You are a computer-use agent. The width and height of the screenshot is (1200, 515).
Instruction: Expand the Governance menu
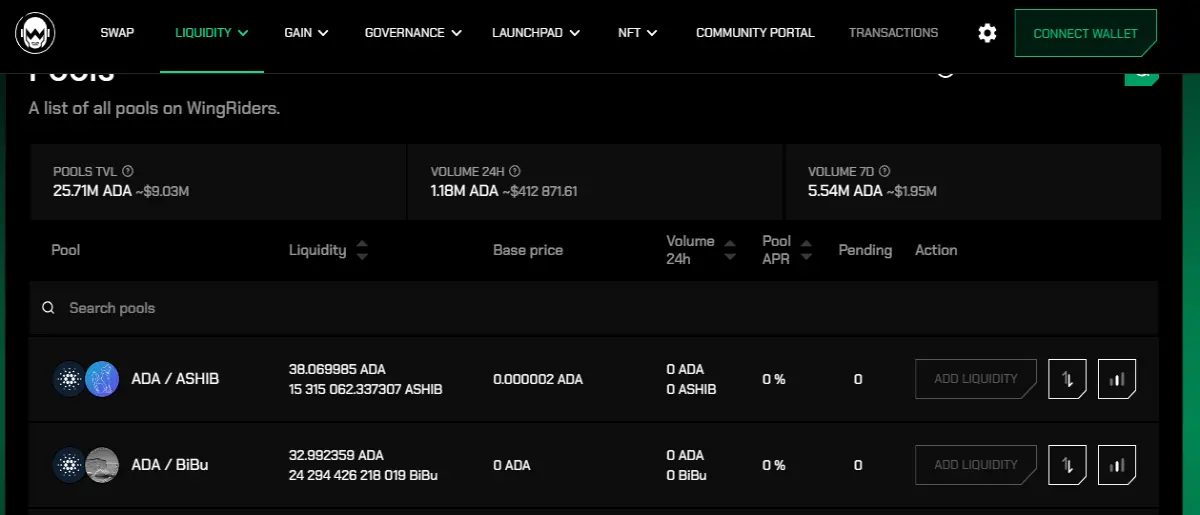[x=413, y=33]
